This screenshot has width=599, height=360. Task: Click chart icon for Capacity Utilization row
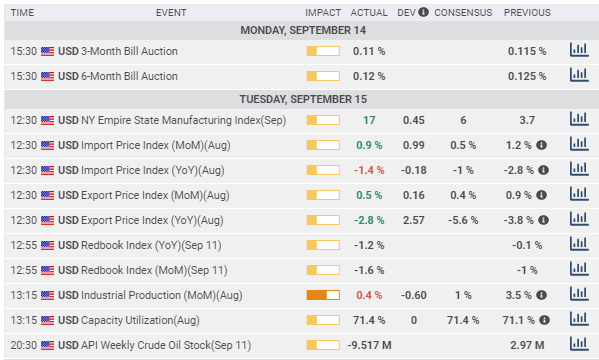coord(579,319)
